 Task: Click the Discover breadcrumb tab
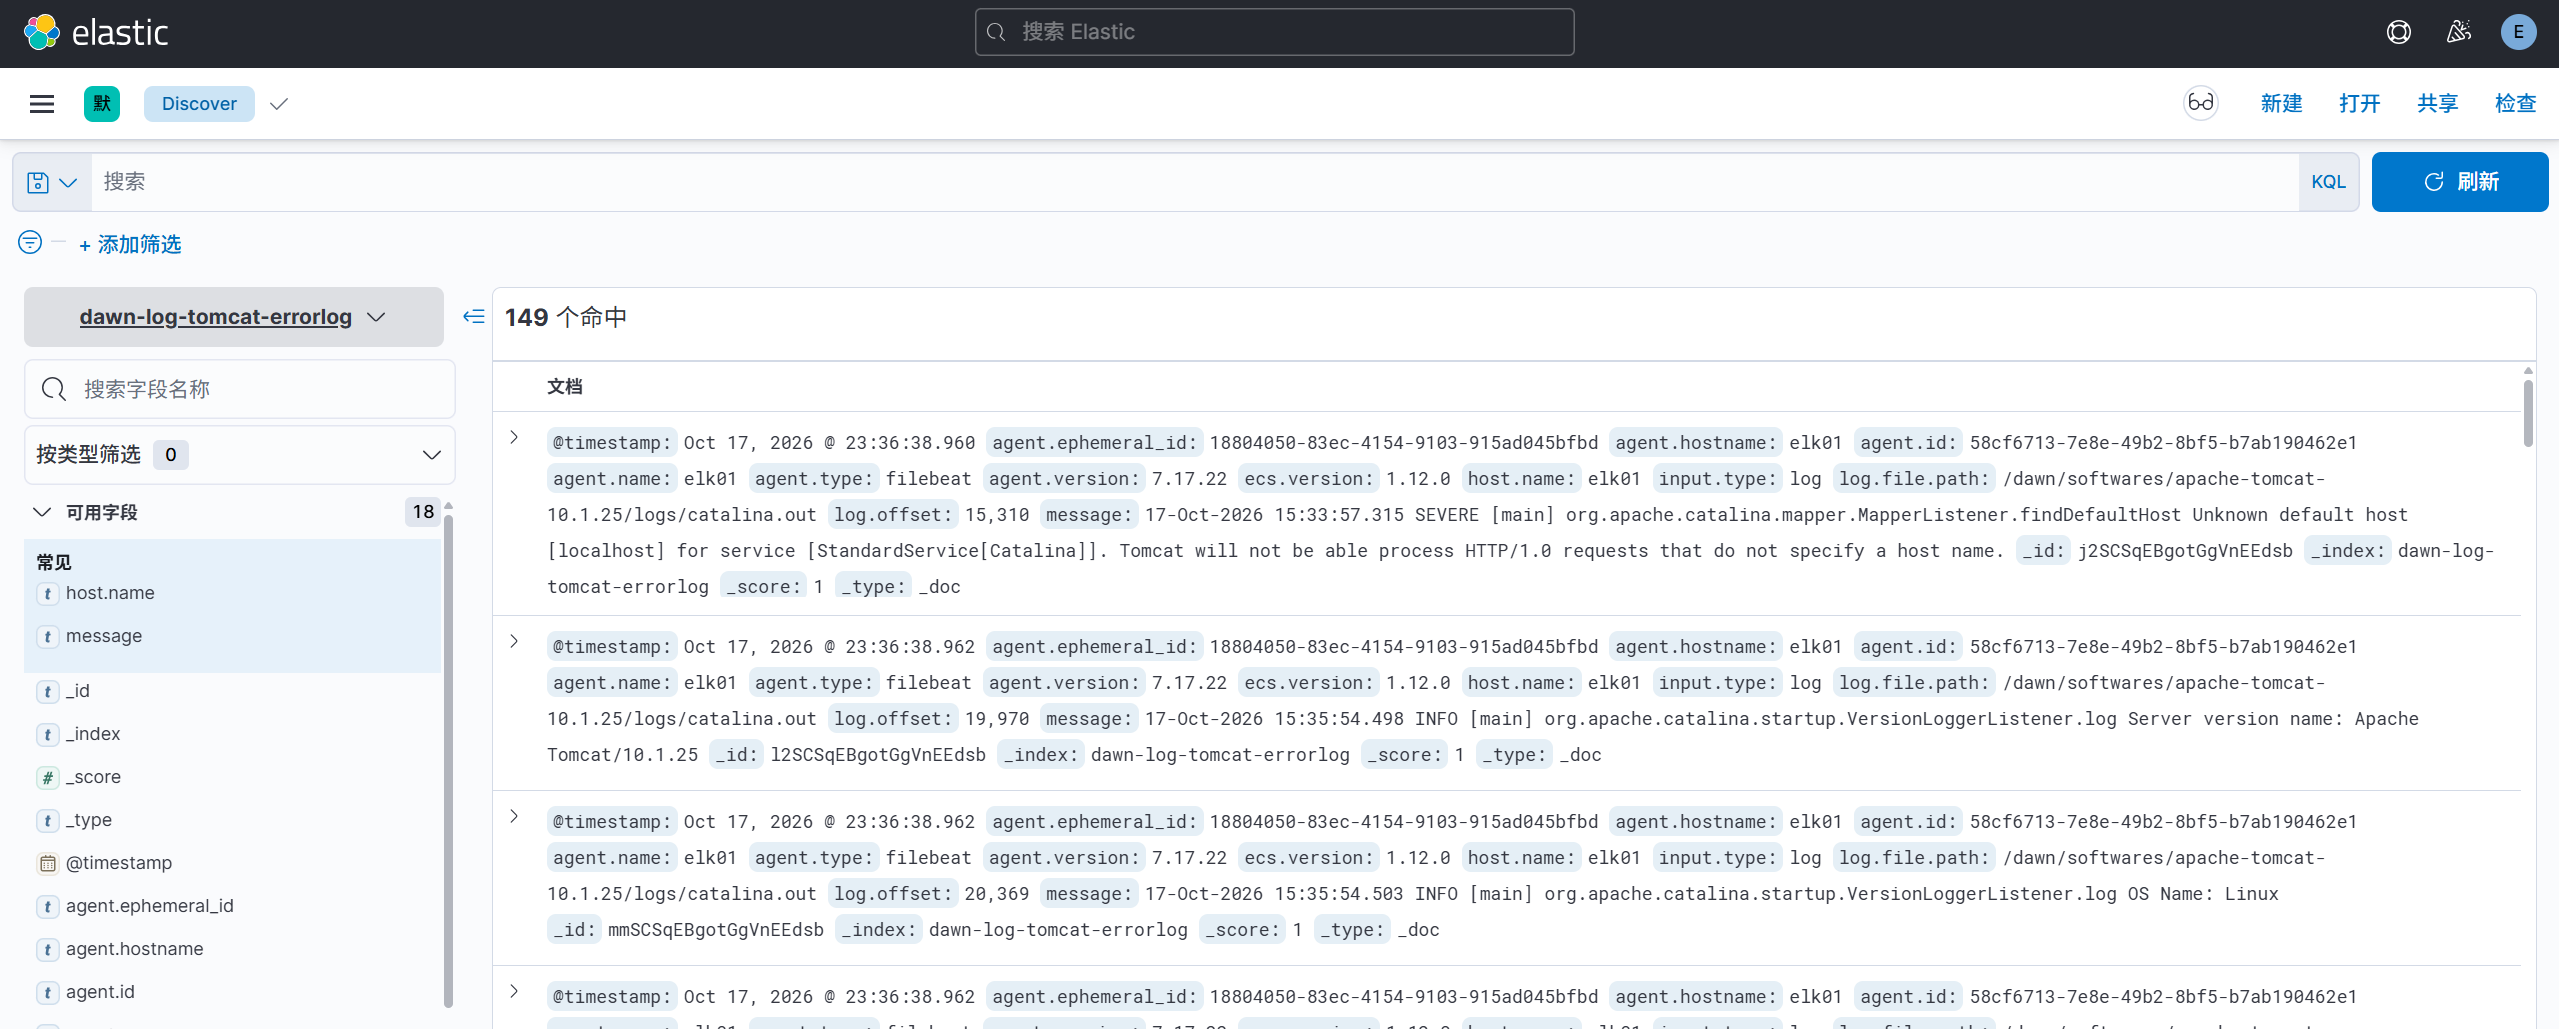pyautogui.click(x=199, y=104)
